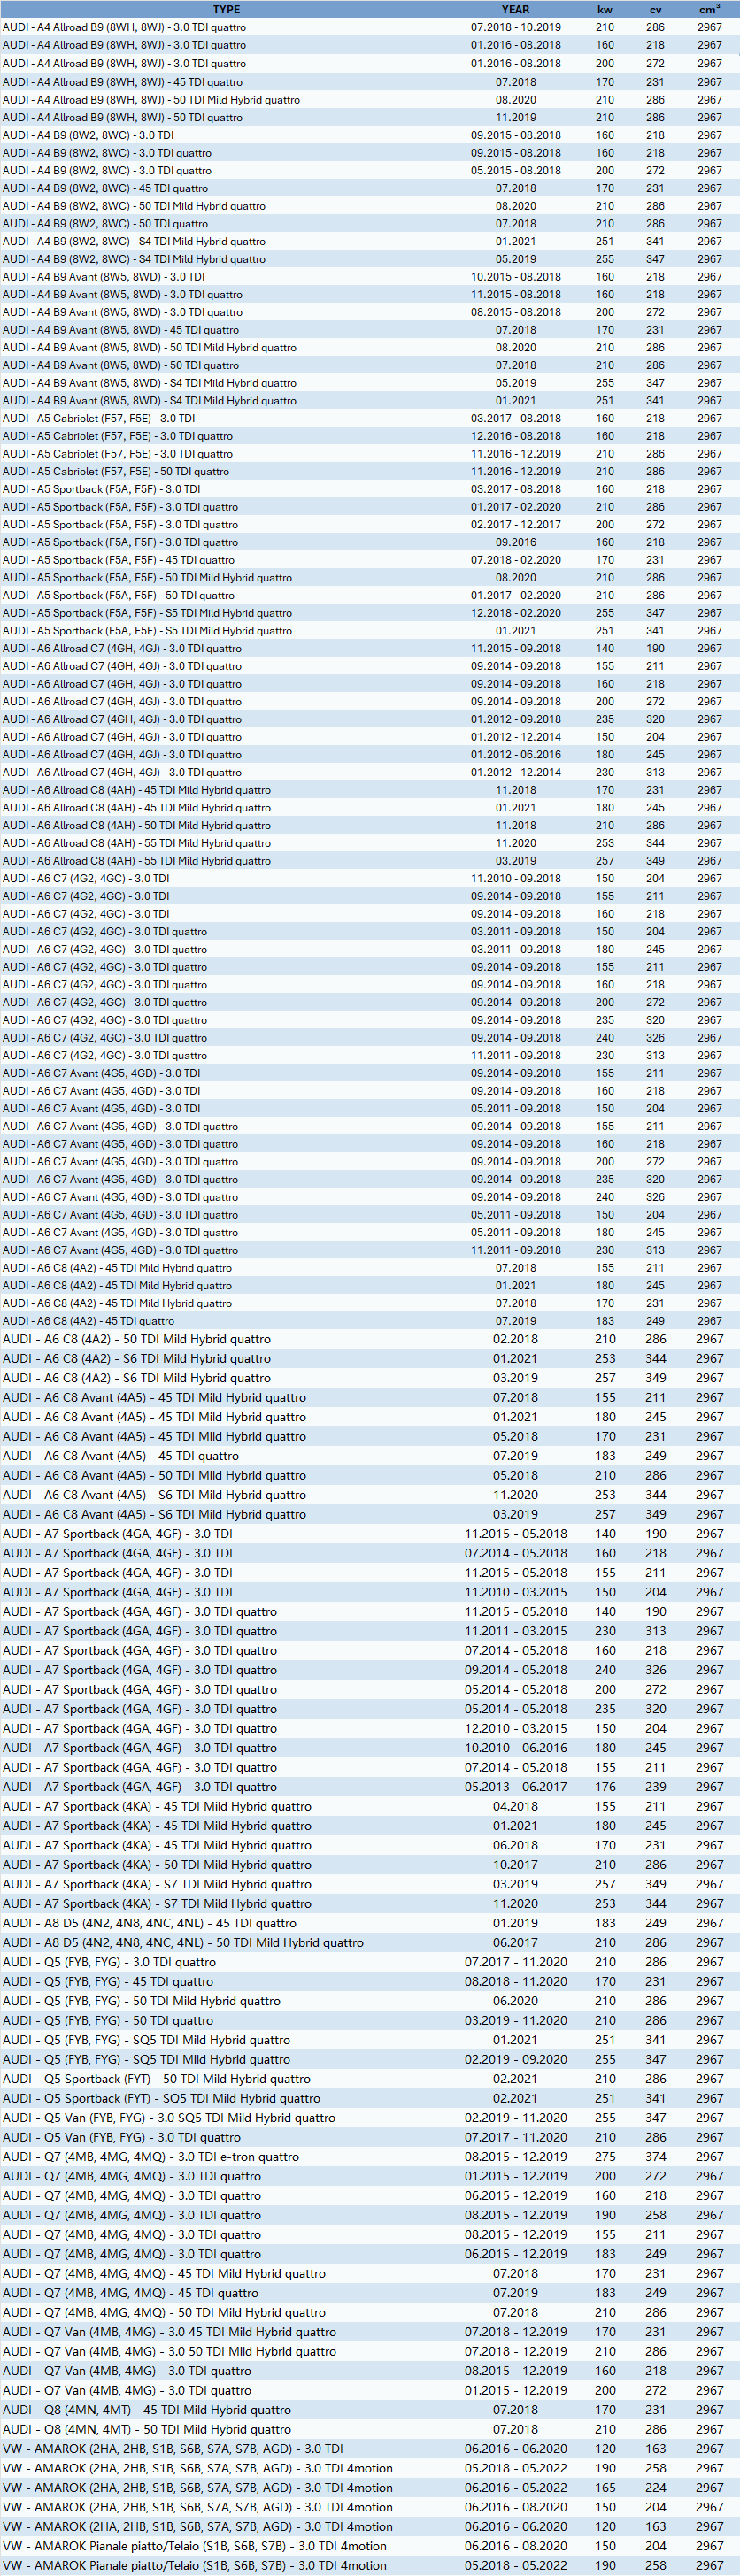
Task: Select the A8 D5 45 TDI quattro row
Action: 150,1922
